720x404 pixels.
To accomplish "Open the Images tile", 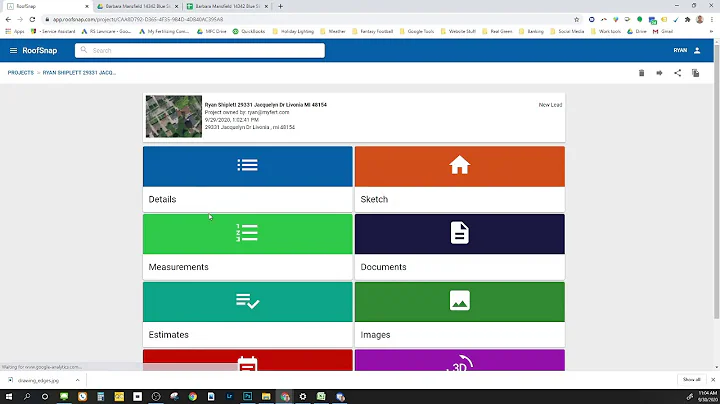I will tap(460, 314).
